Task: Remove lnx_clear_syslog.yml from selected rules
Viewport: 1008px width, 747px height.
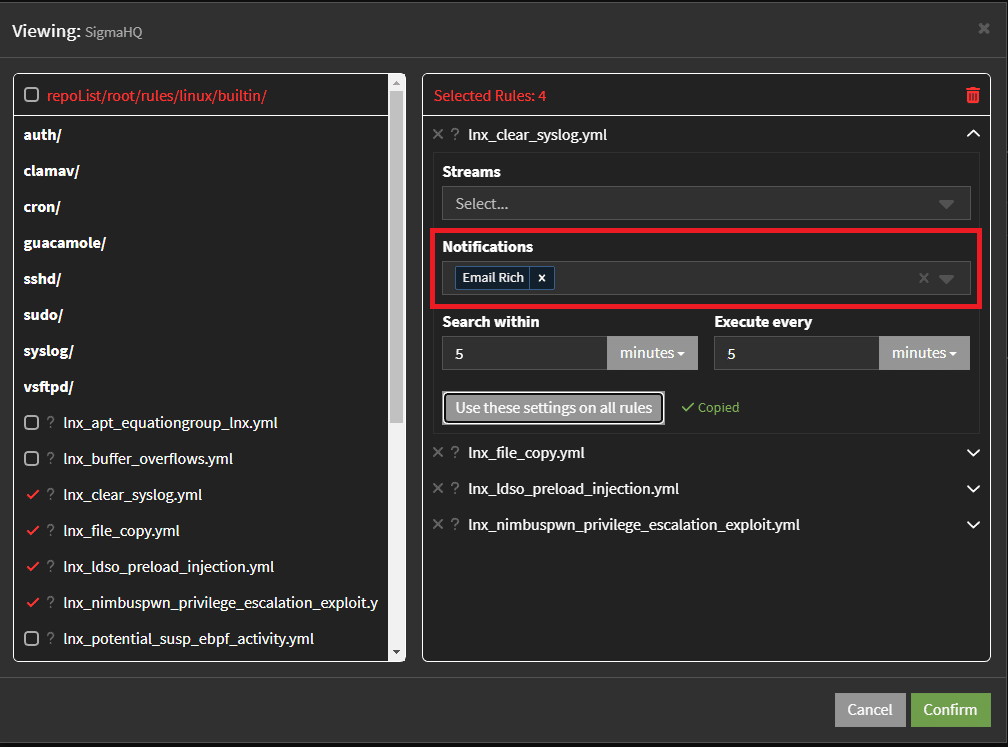Action: (x=438, y=134)
